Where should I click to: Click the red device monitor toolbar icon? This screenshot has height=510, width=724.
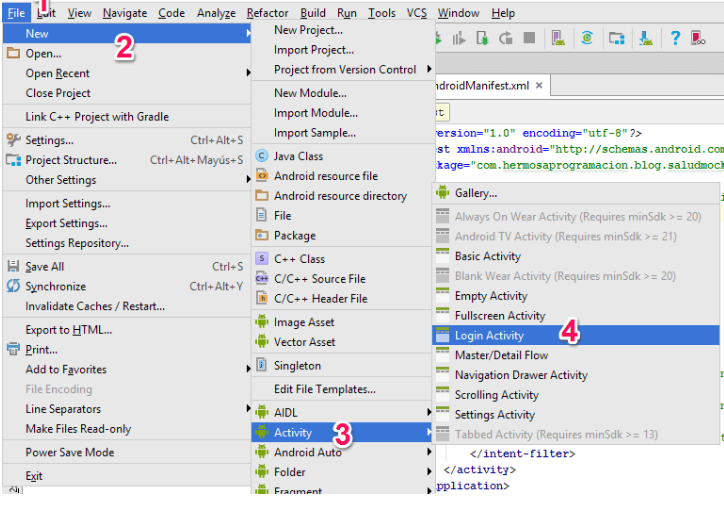click(x=698, y=38)
